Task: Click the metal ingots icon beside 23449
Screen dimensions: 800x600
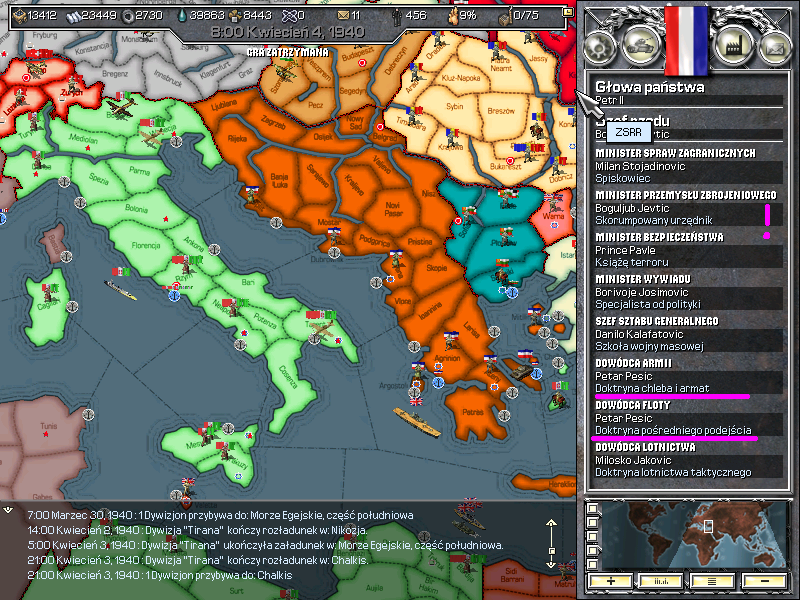Action: 73,16
